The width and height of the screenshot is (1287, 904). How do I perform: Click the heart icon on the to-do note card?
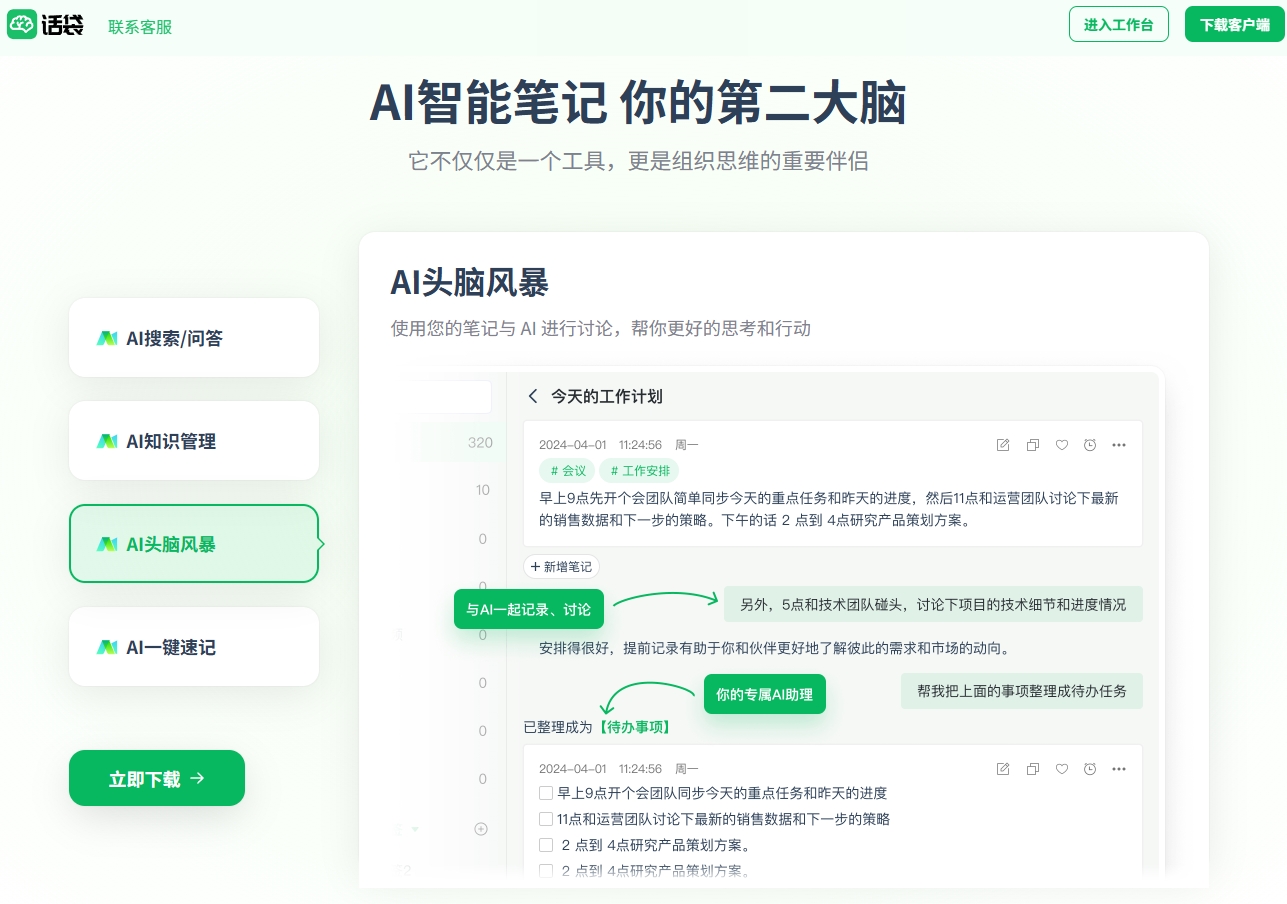coord(1062,769)
